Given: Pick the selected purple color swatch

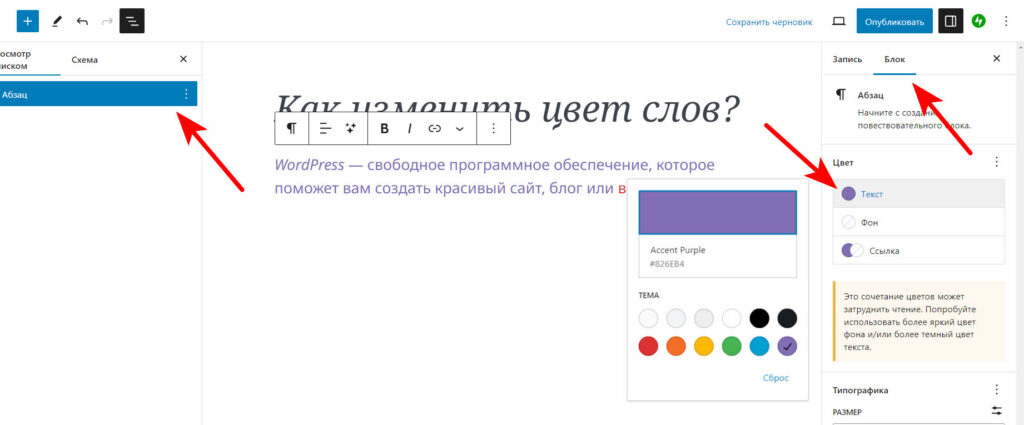Looking at the screenshot, I should 788,347.
